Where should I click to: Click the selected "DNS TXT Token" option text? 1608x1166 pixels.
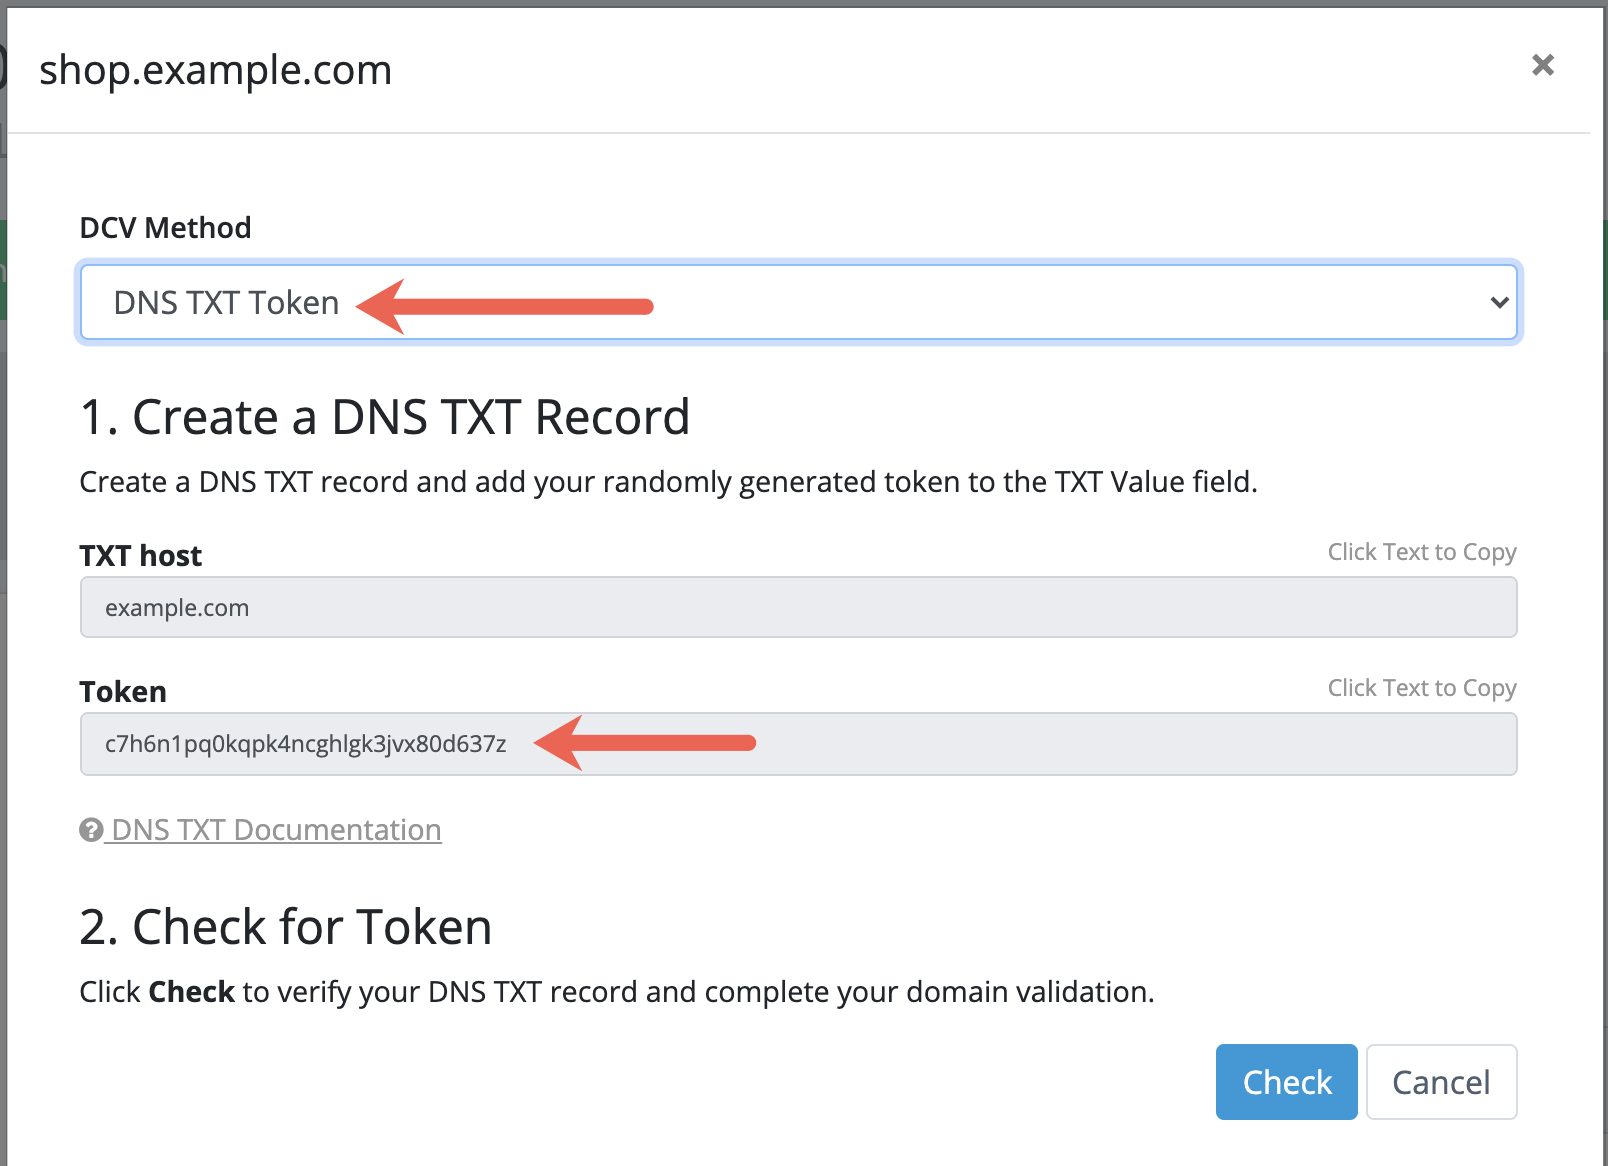click(226, 302)
